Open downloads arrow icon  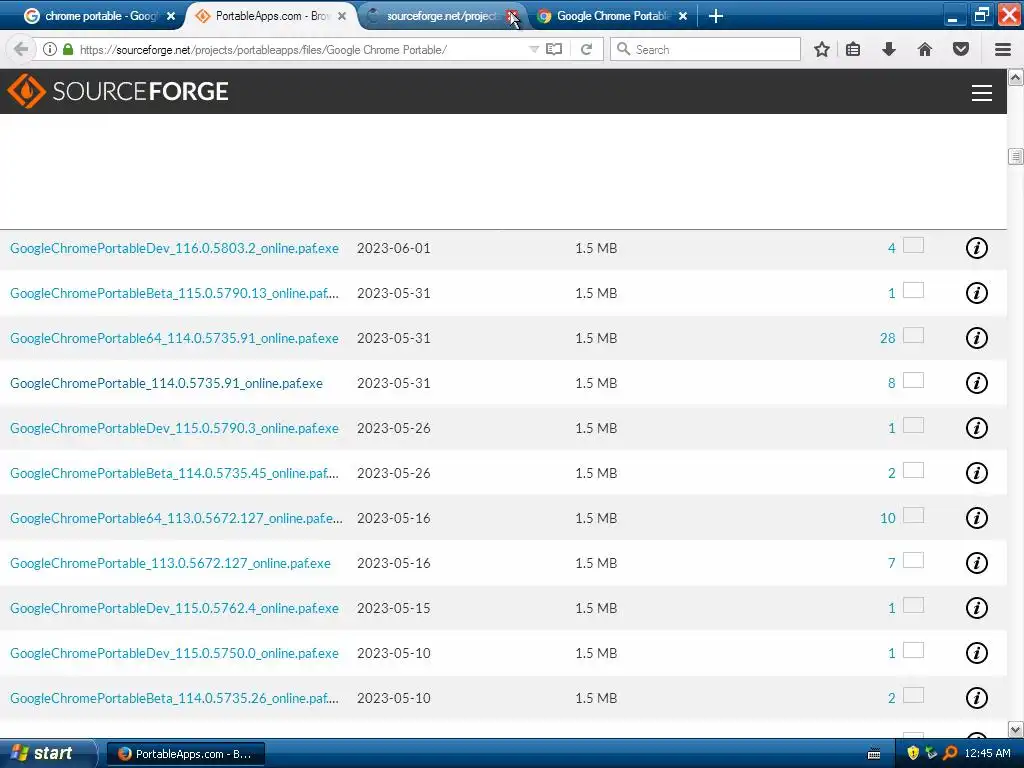pos(889,49)
